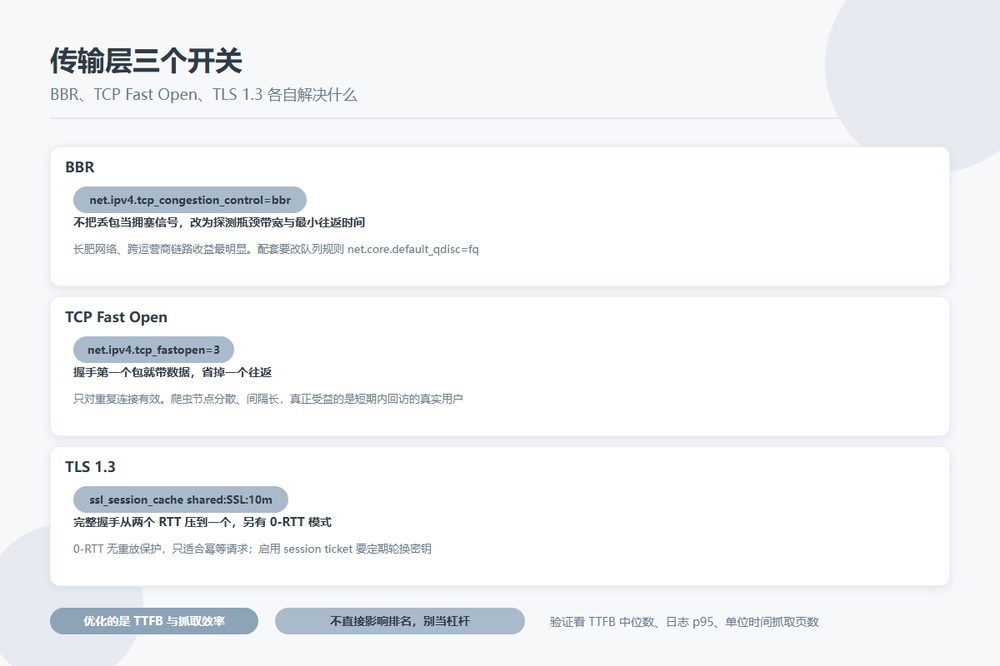Click the note 只对重复连接有效
This screenshot has height=666, width=1000.
coord(268,399)
